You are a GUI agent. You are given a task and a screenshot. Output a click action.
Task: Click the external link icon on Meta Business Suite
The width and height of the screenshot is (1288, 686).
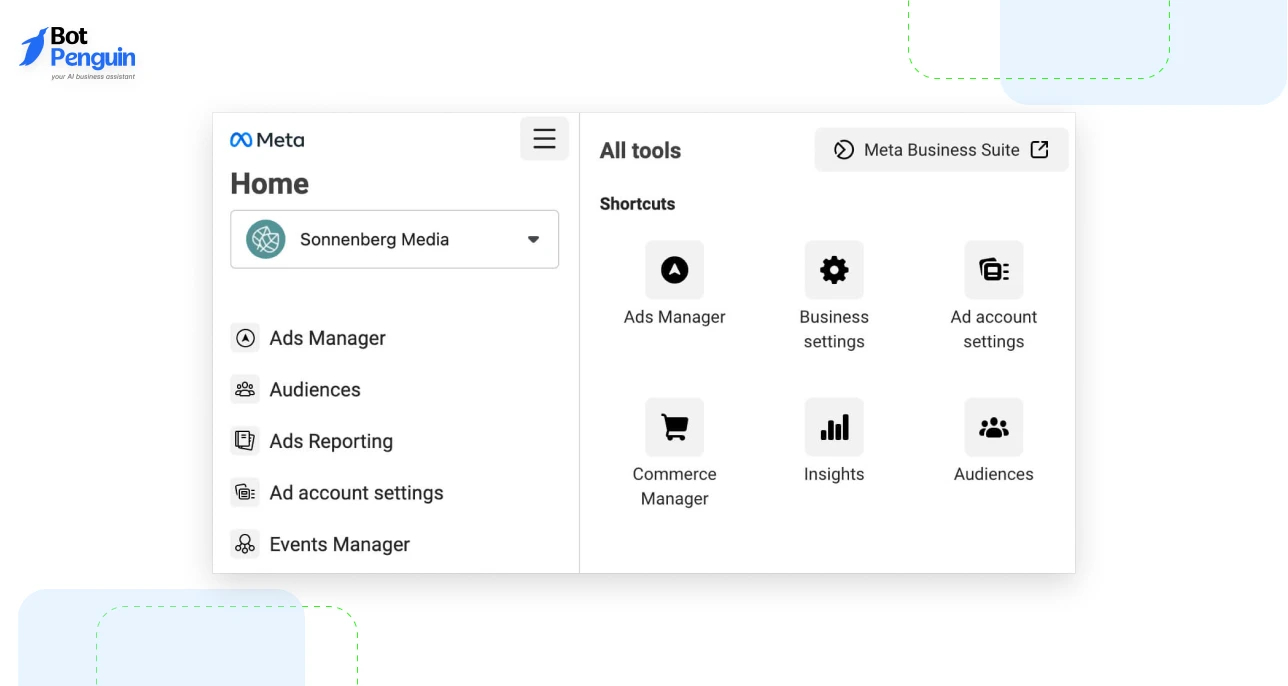tap(1039, 149)
